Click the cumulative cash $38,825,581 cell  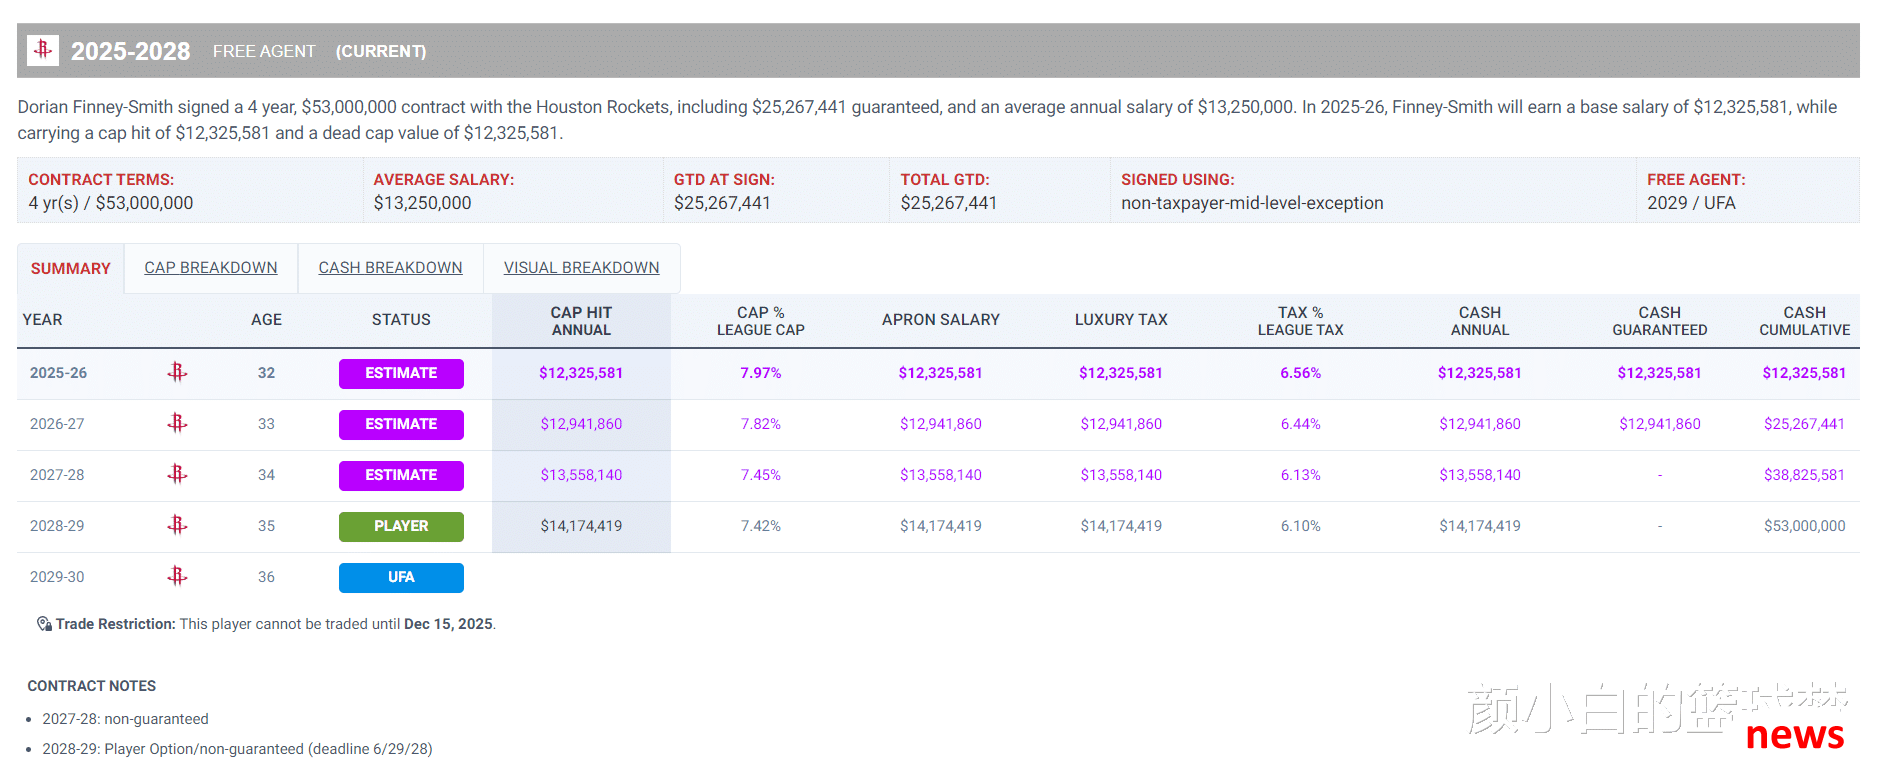[1804, 475]
